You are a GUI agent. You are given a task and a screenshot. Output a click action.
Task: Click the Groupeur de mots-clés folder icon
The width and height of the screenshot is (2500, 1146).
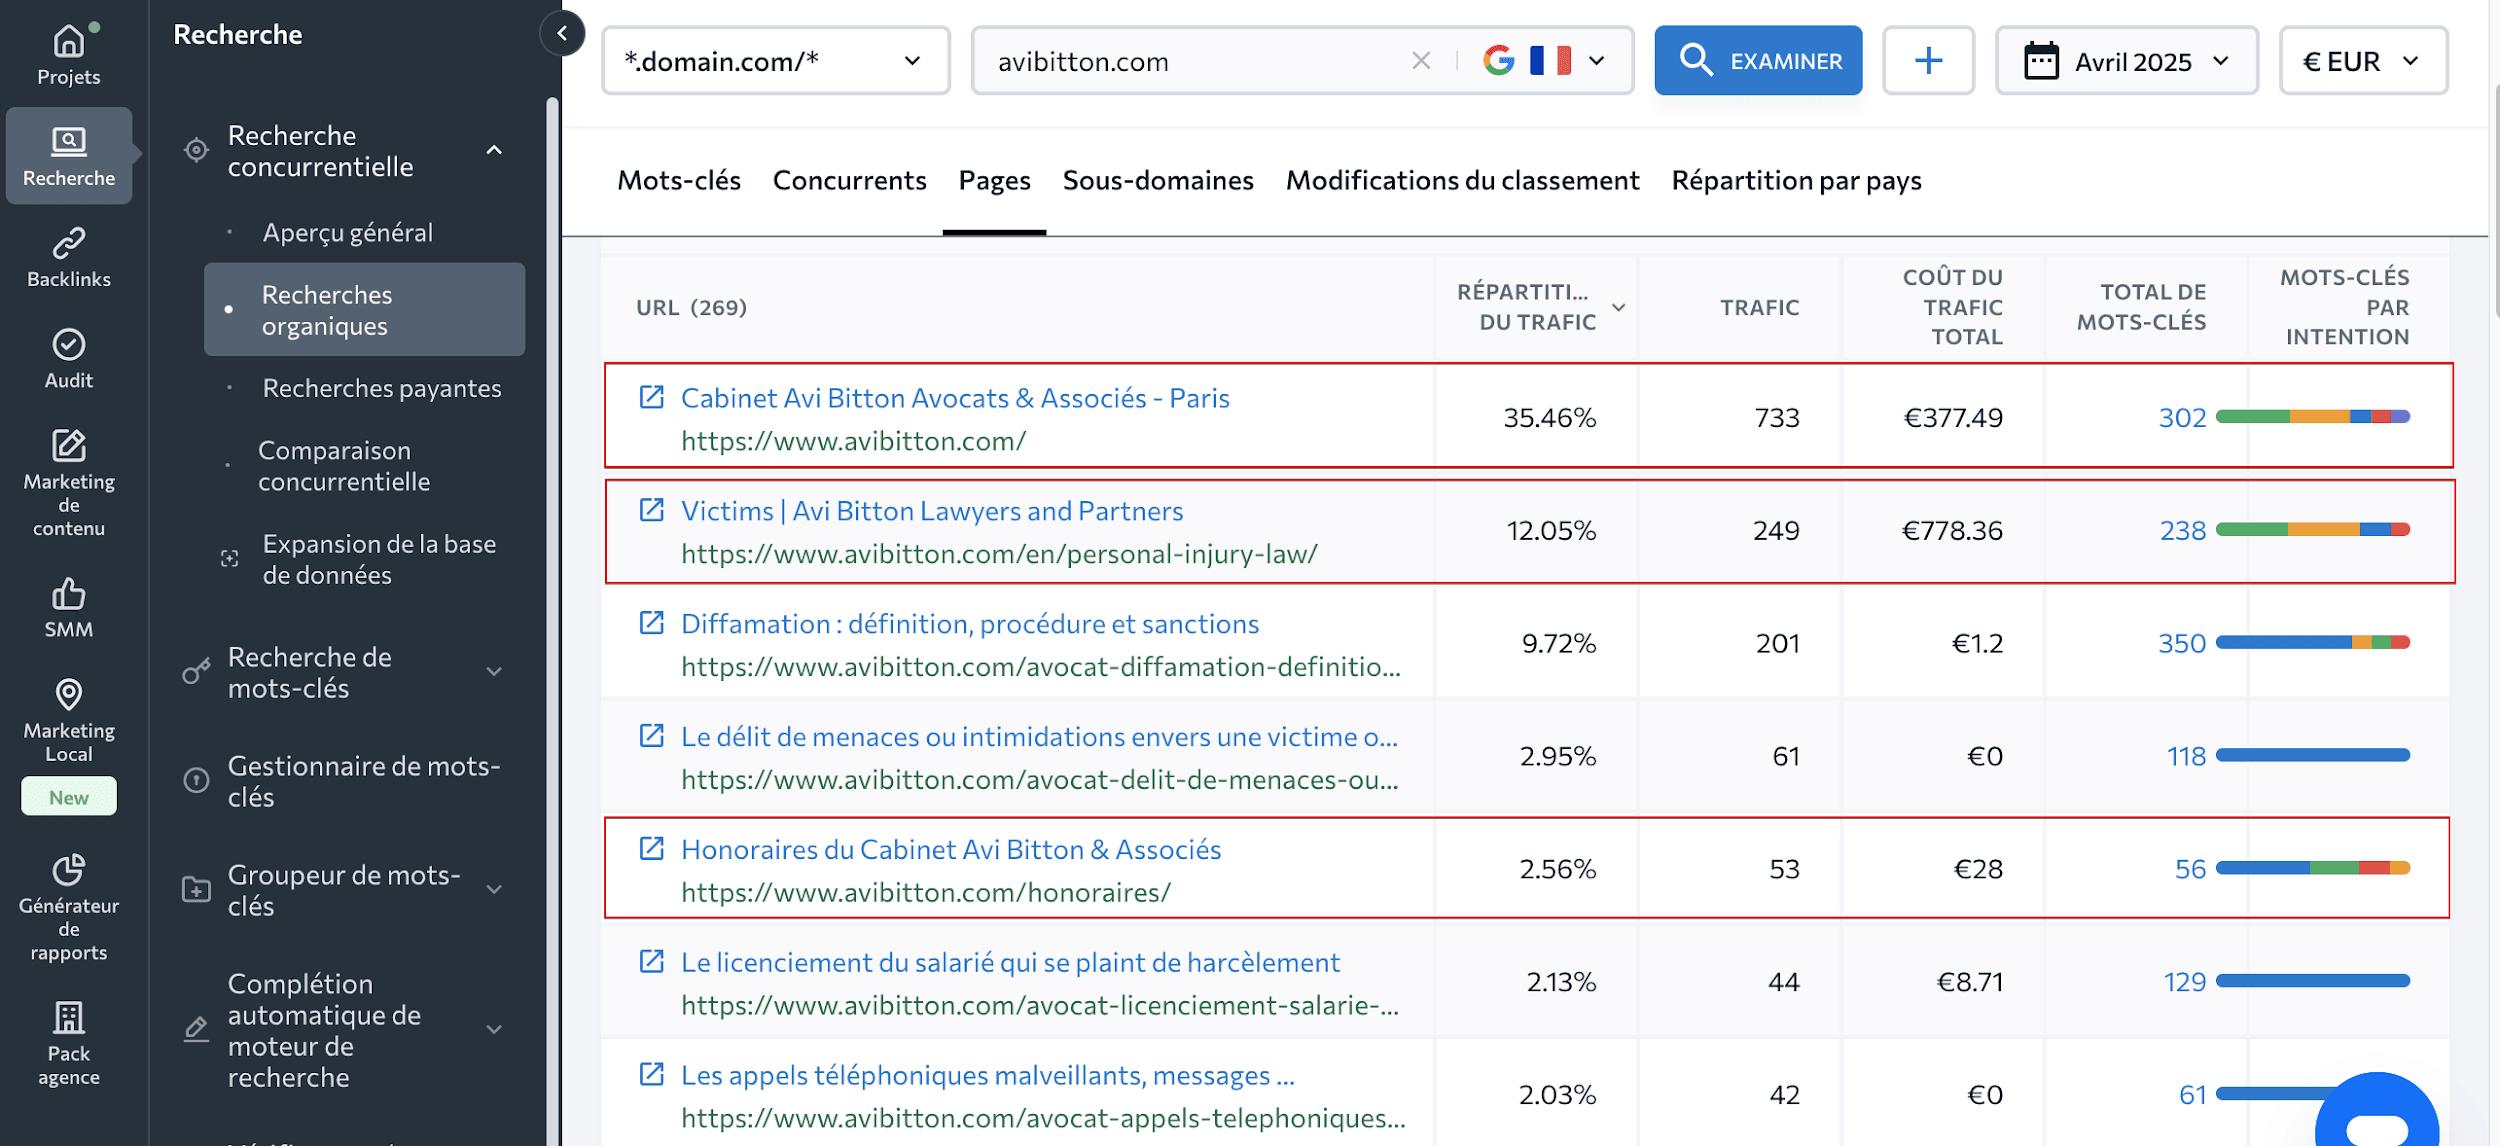pyautogui.click(x=196, y=889)
